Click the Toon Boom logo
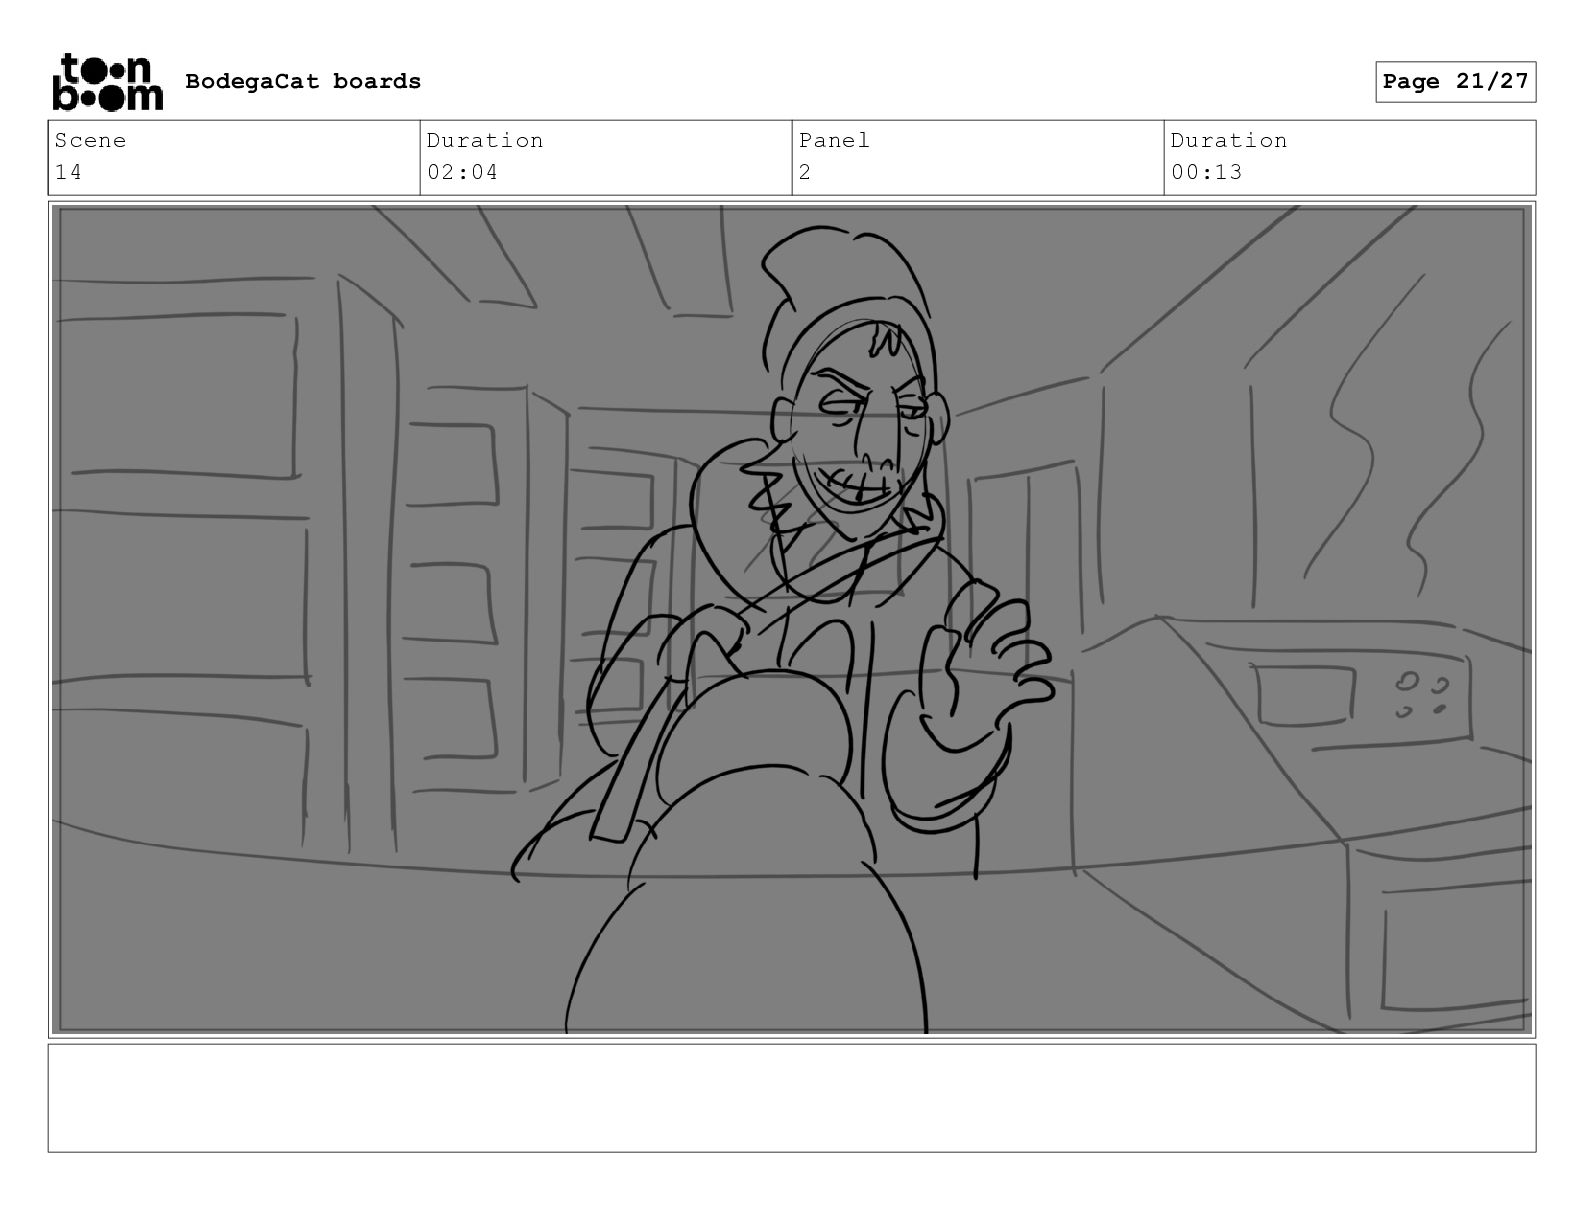The height and width of the screenshot is (1224, 1584). pyautogui.click(x=107, y=81)
